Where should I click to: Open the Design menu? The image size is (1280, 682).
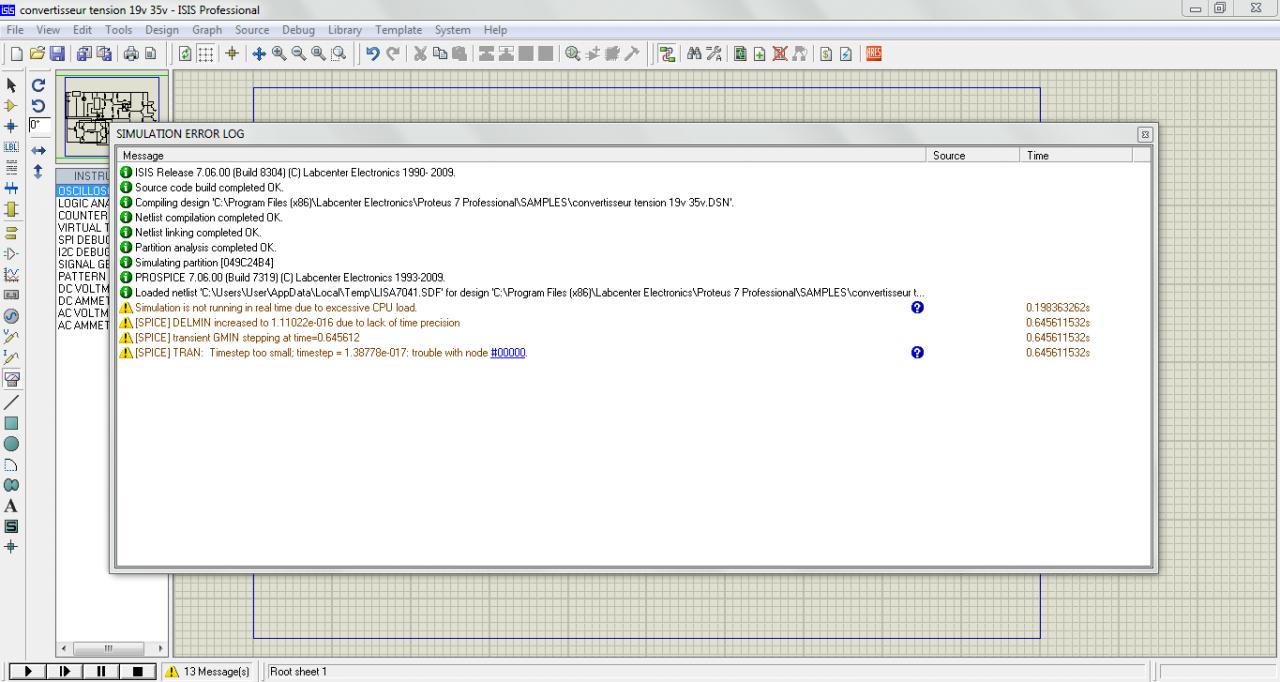pyautogui.click(x=161, y=30)
